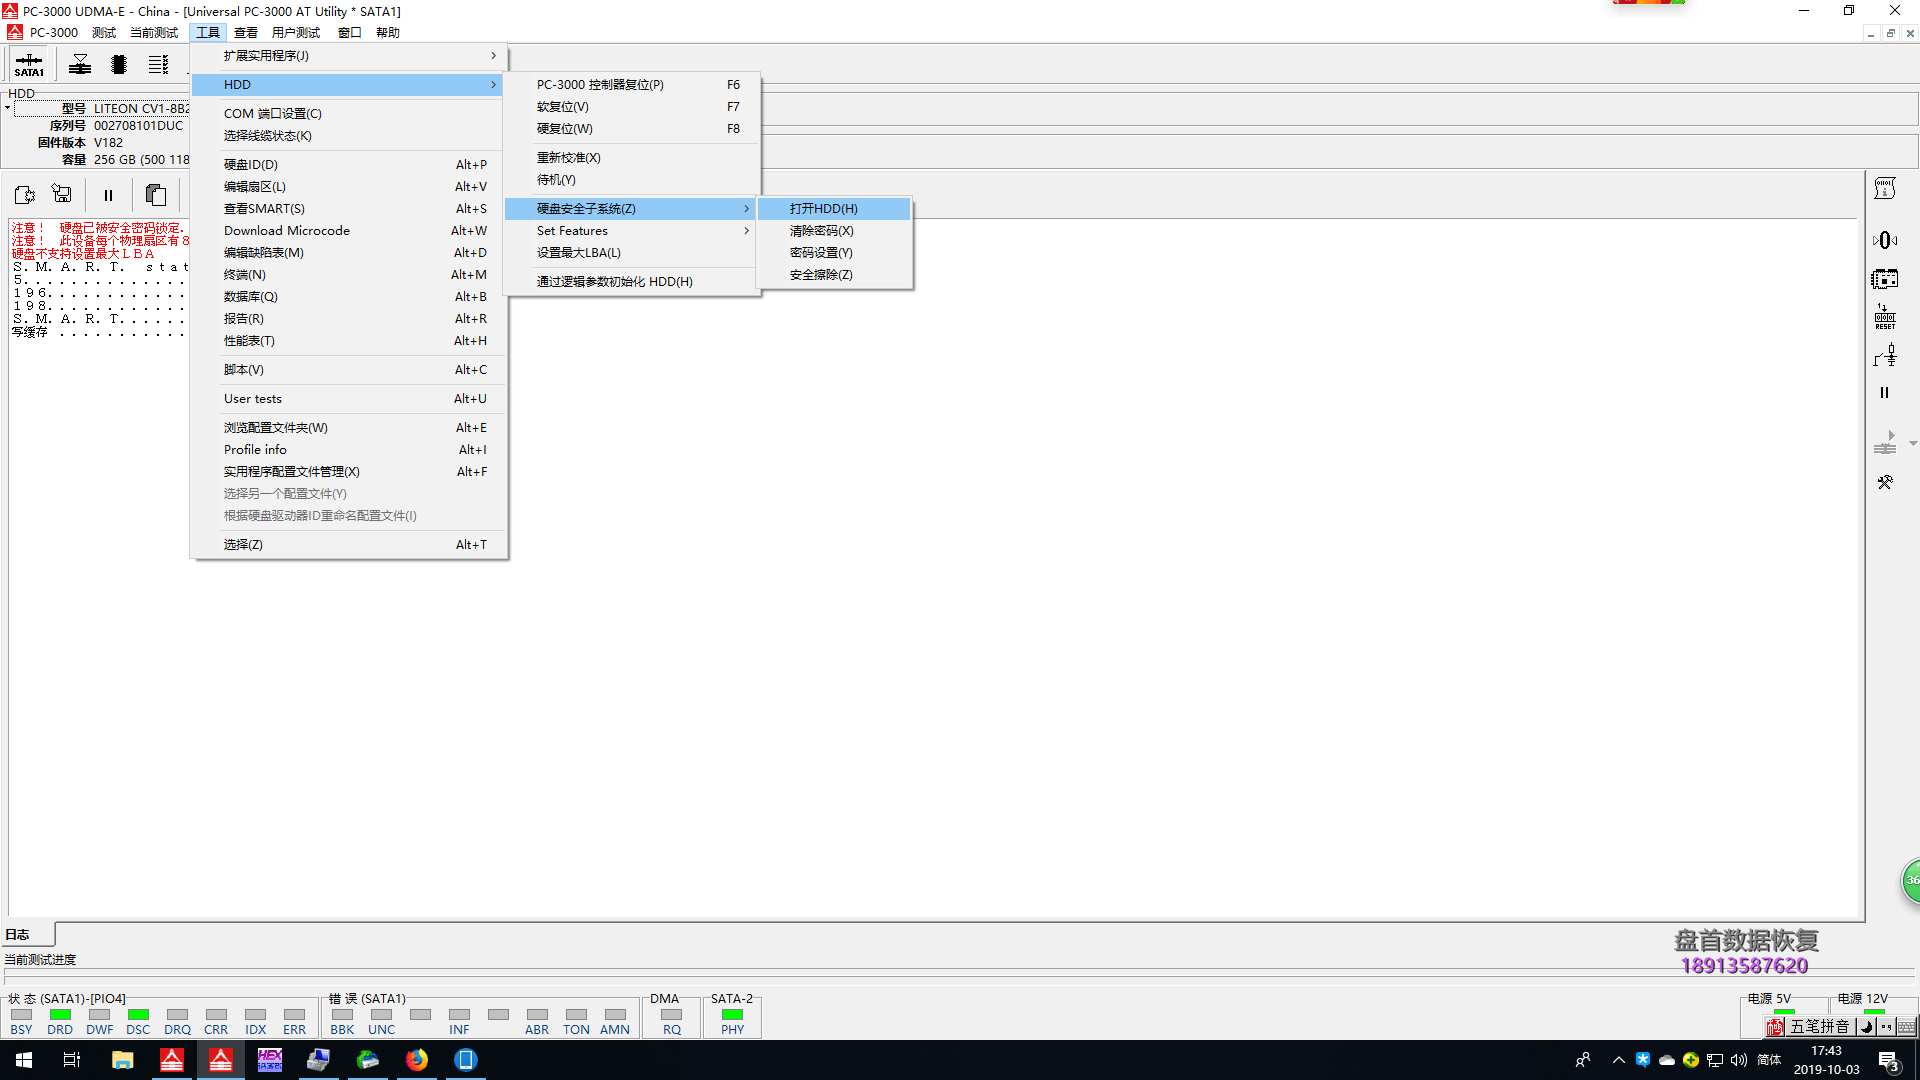Choose 安全擦除(Z) menu entry
Screen dimensions: 1920x1080
835,275
